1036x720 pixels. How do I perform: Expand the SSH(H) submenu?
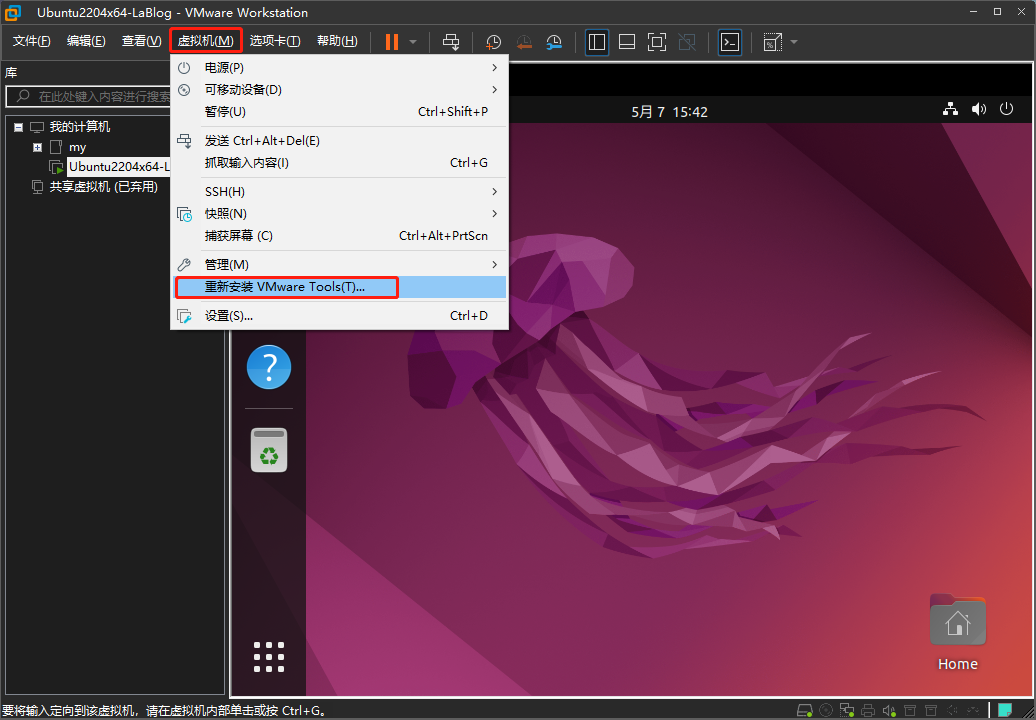tap(340, 192)
